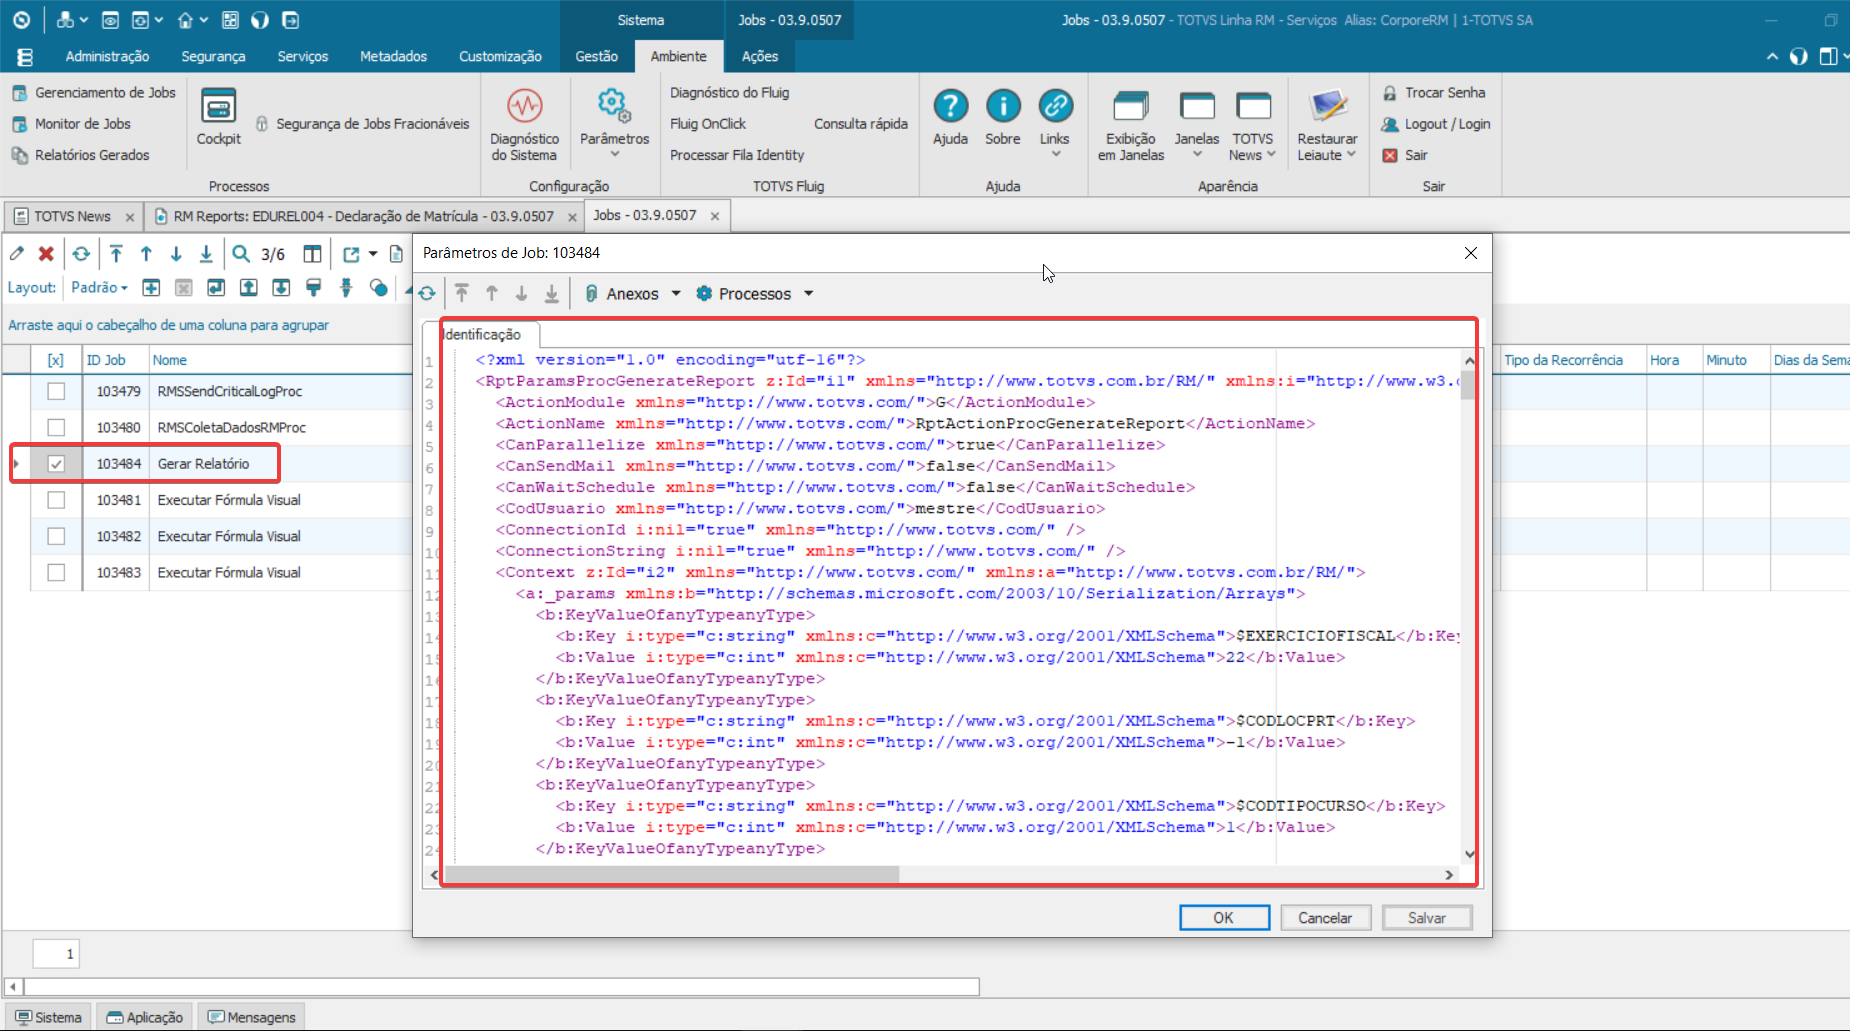Refresh the Parâmetros de Job dialog

(x=427, y=293)
